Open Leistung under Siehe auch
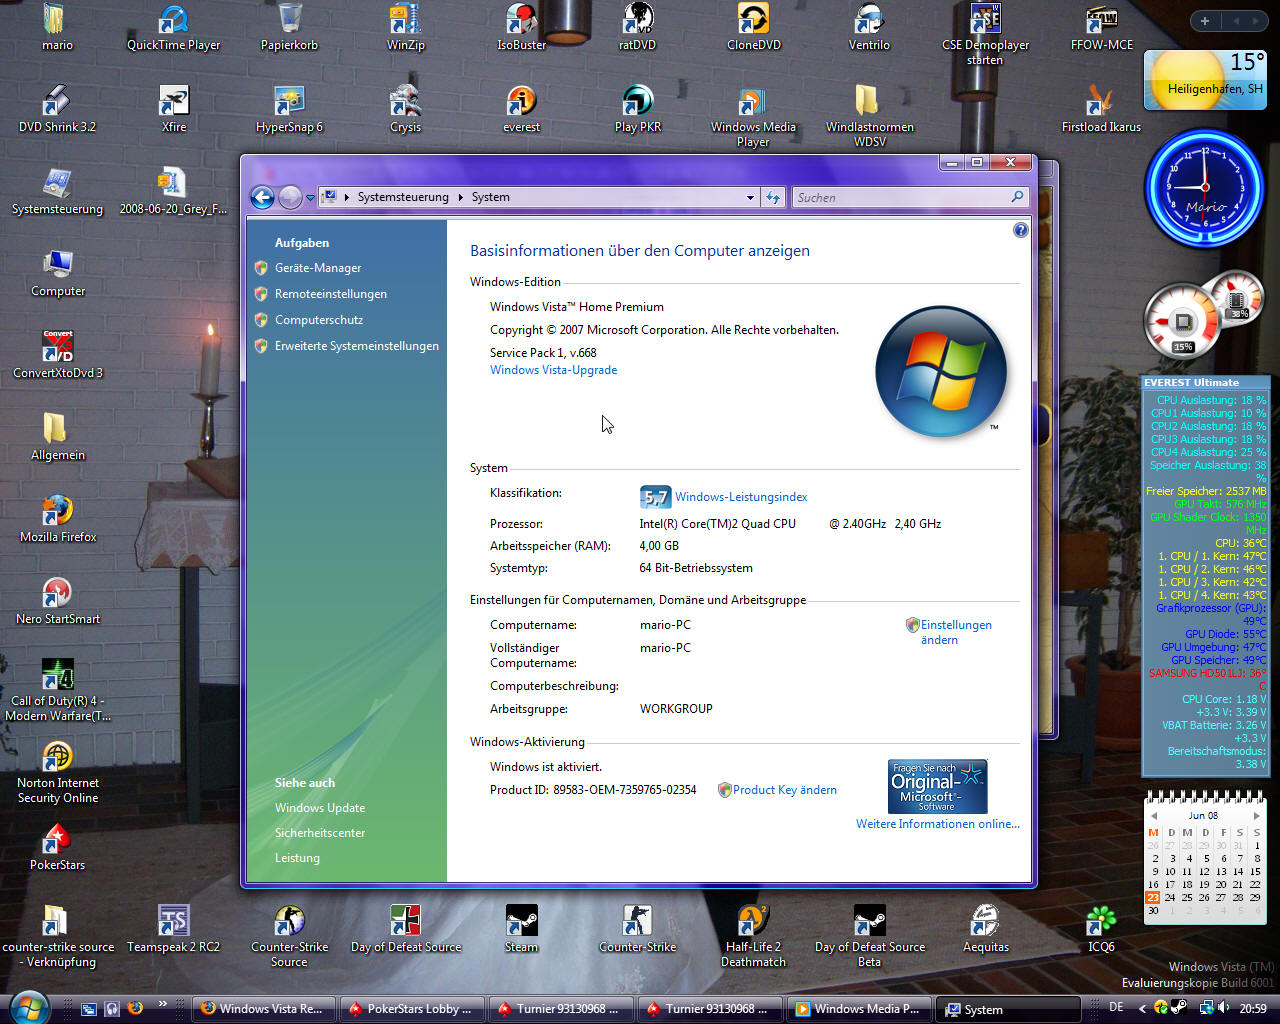 [297, 858]
